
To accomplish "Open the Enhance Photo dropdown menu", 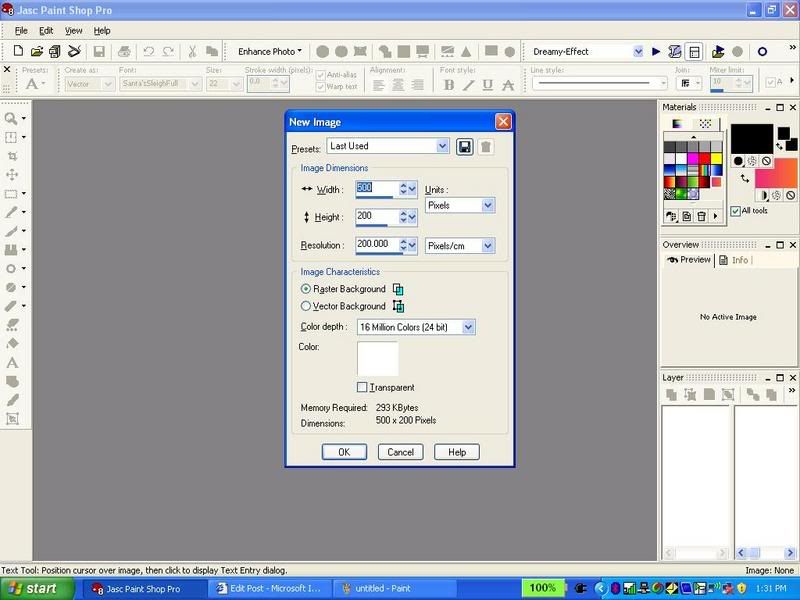I will click(x=269, y=51).
